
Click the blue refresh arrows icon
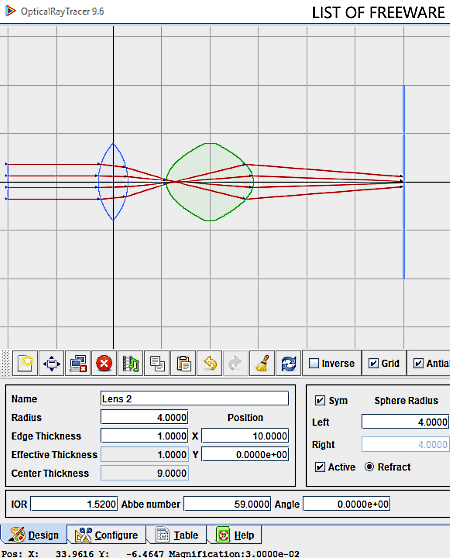[288, 363]
